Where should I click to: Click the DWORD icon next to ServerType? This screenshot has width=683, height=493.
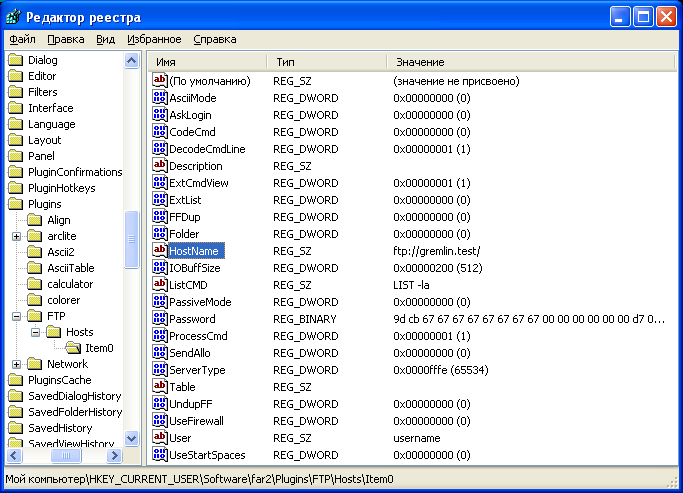[160, 369]
